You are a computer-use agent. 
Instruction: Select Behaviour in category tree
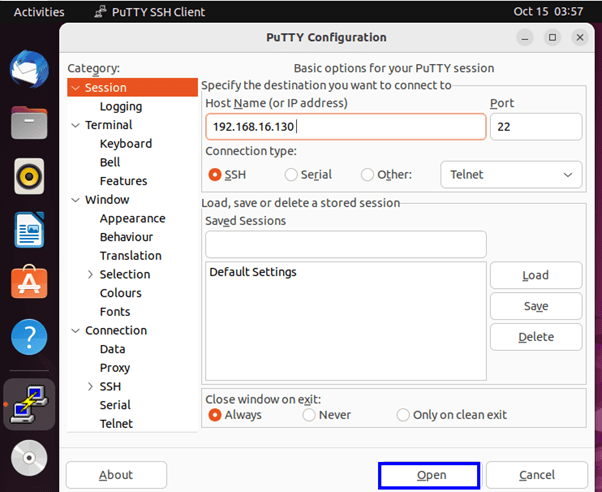coord(126,237)
